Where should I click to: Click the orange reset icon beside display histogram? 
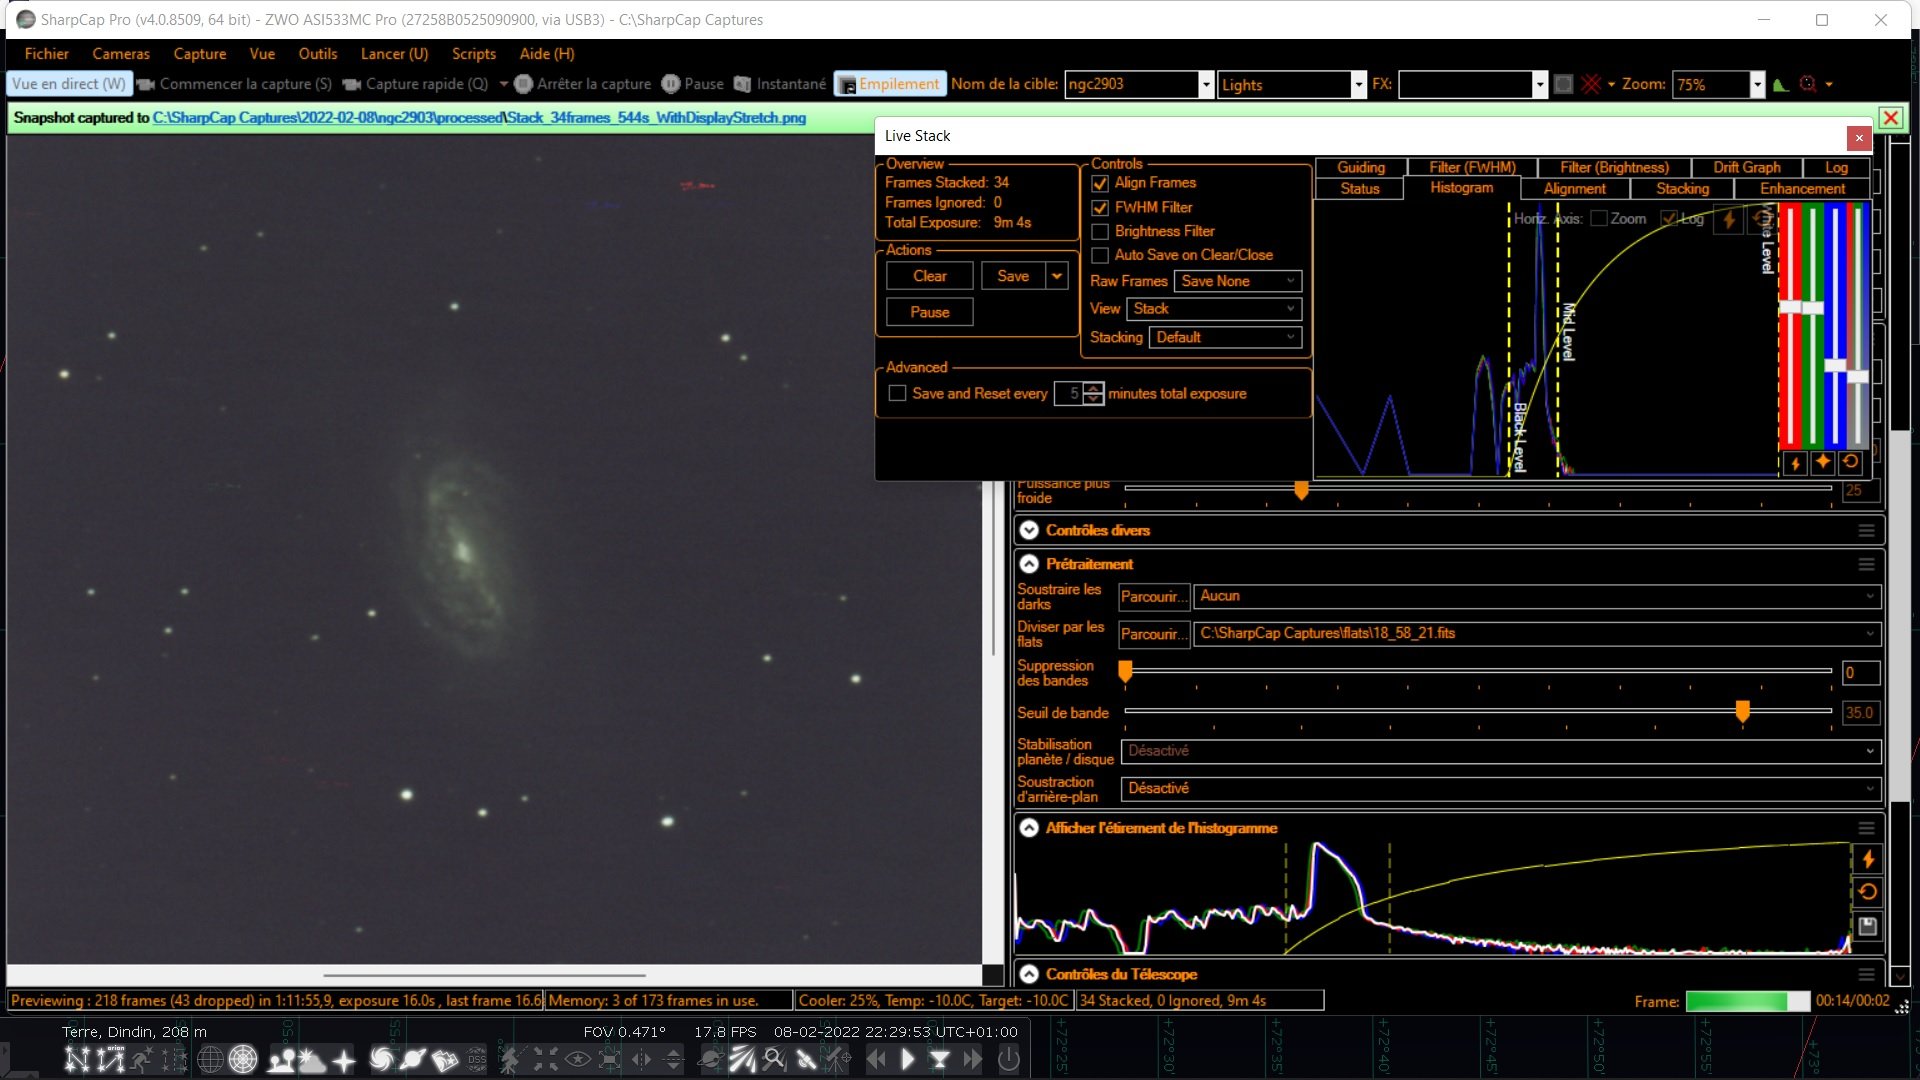coord(1867,892)
